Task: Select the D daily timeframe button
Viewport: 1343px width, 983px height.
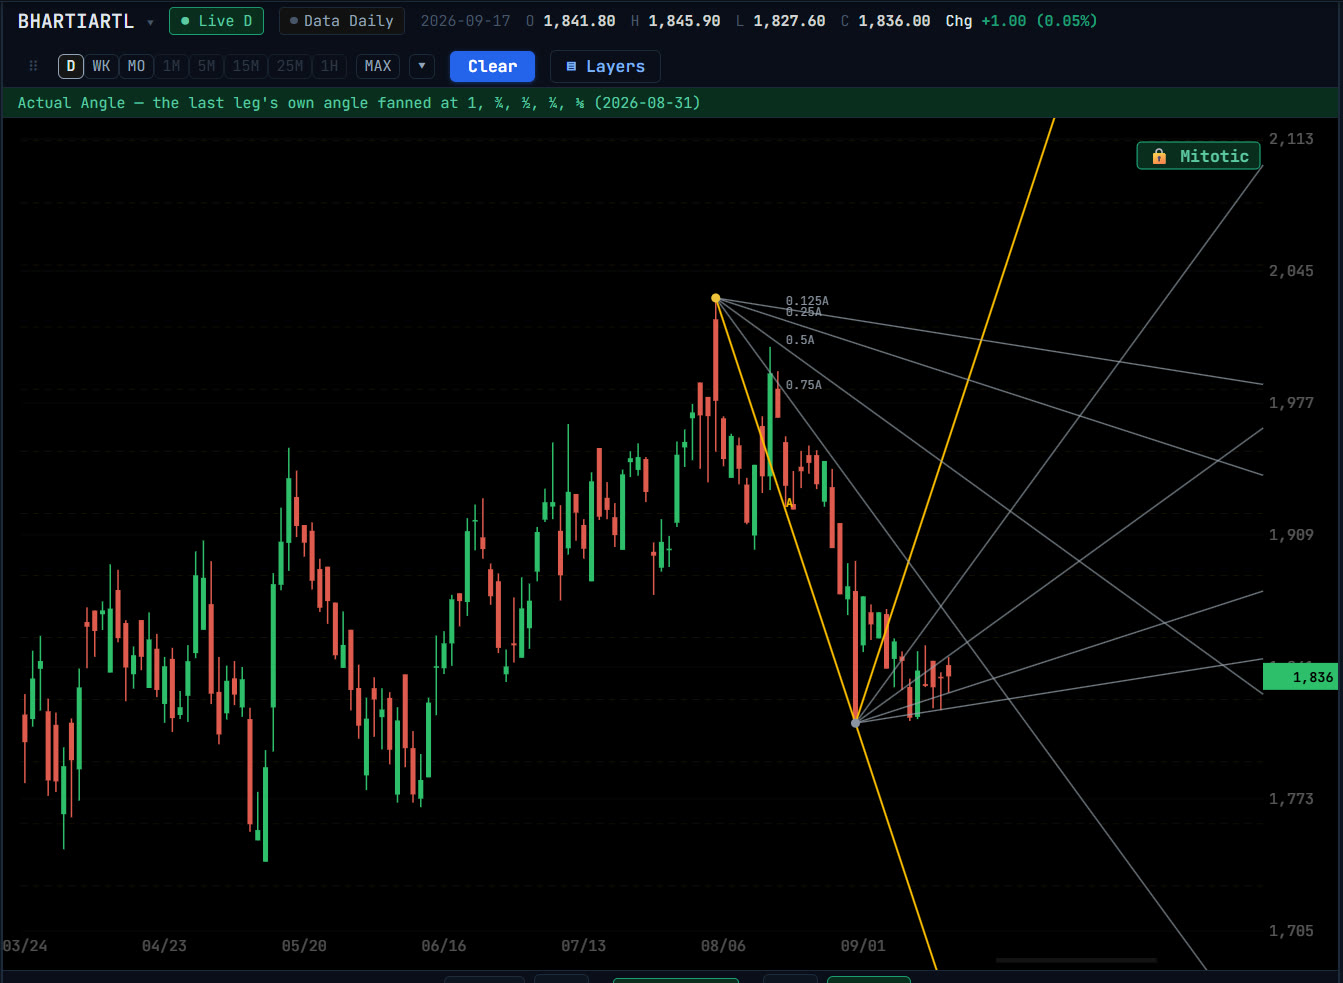Action: point(70,66)
